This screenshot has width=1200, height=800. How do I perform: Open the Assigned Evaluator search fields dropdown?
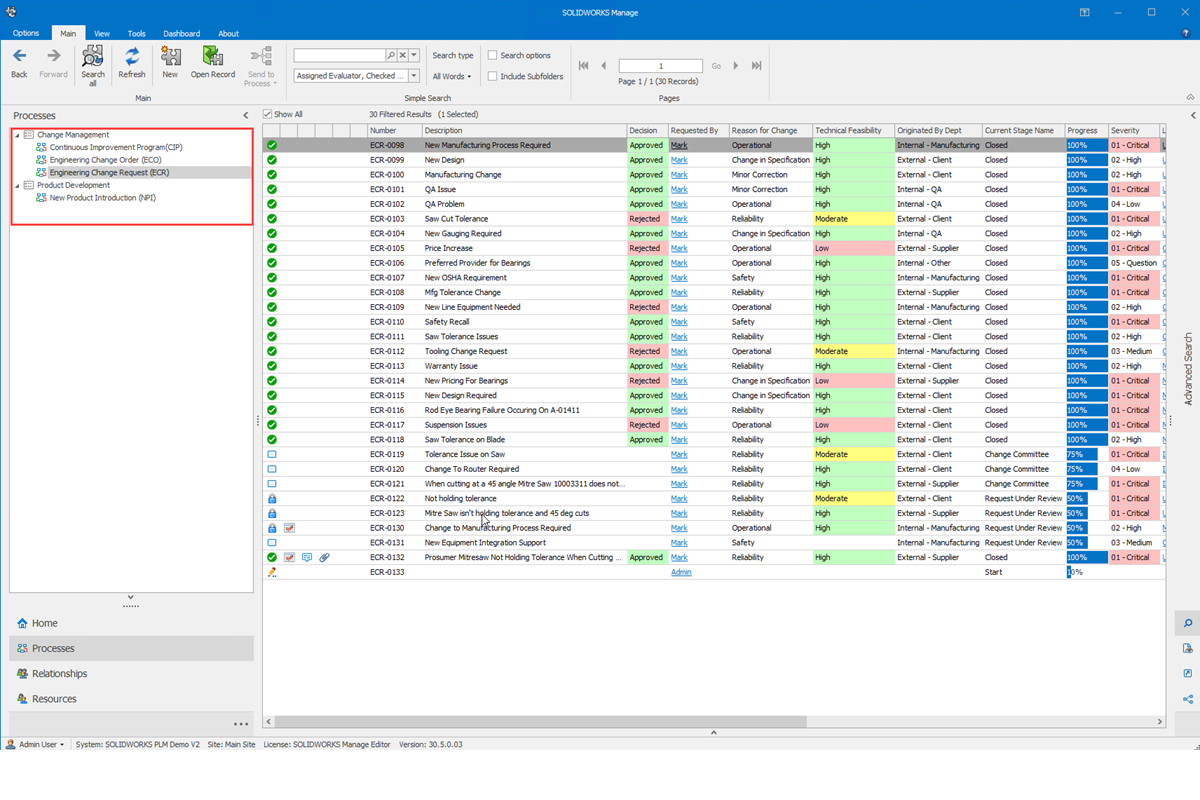click(414, 76)
